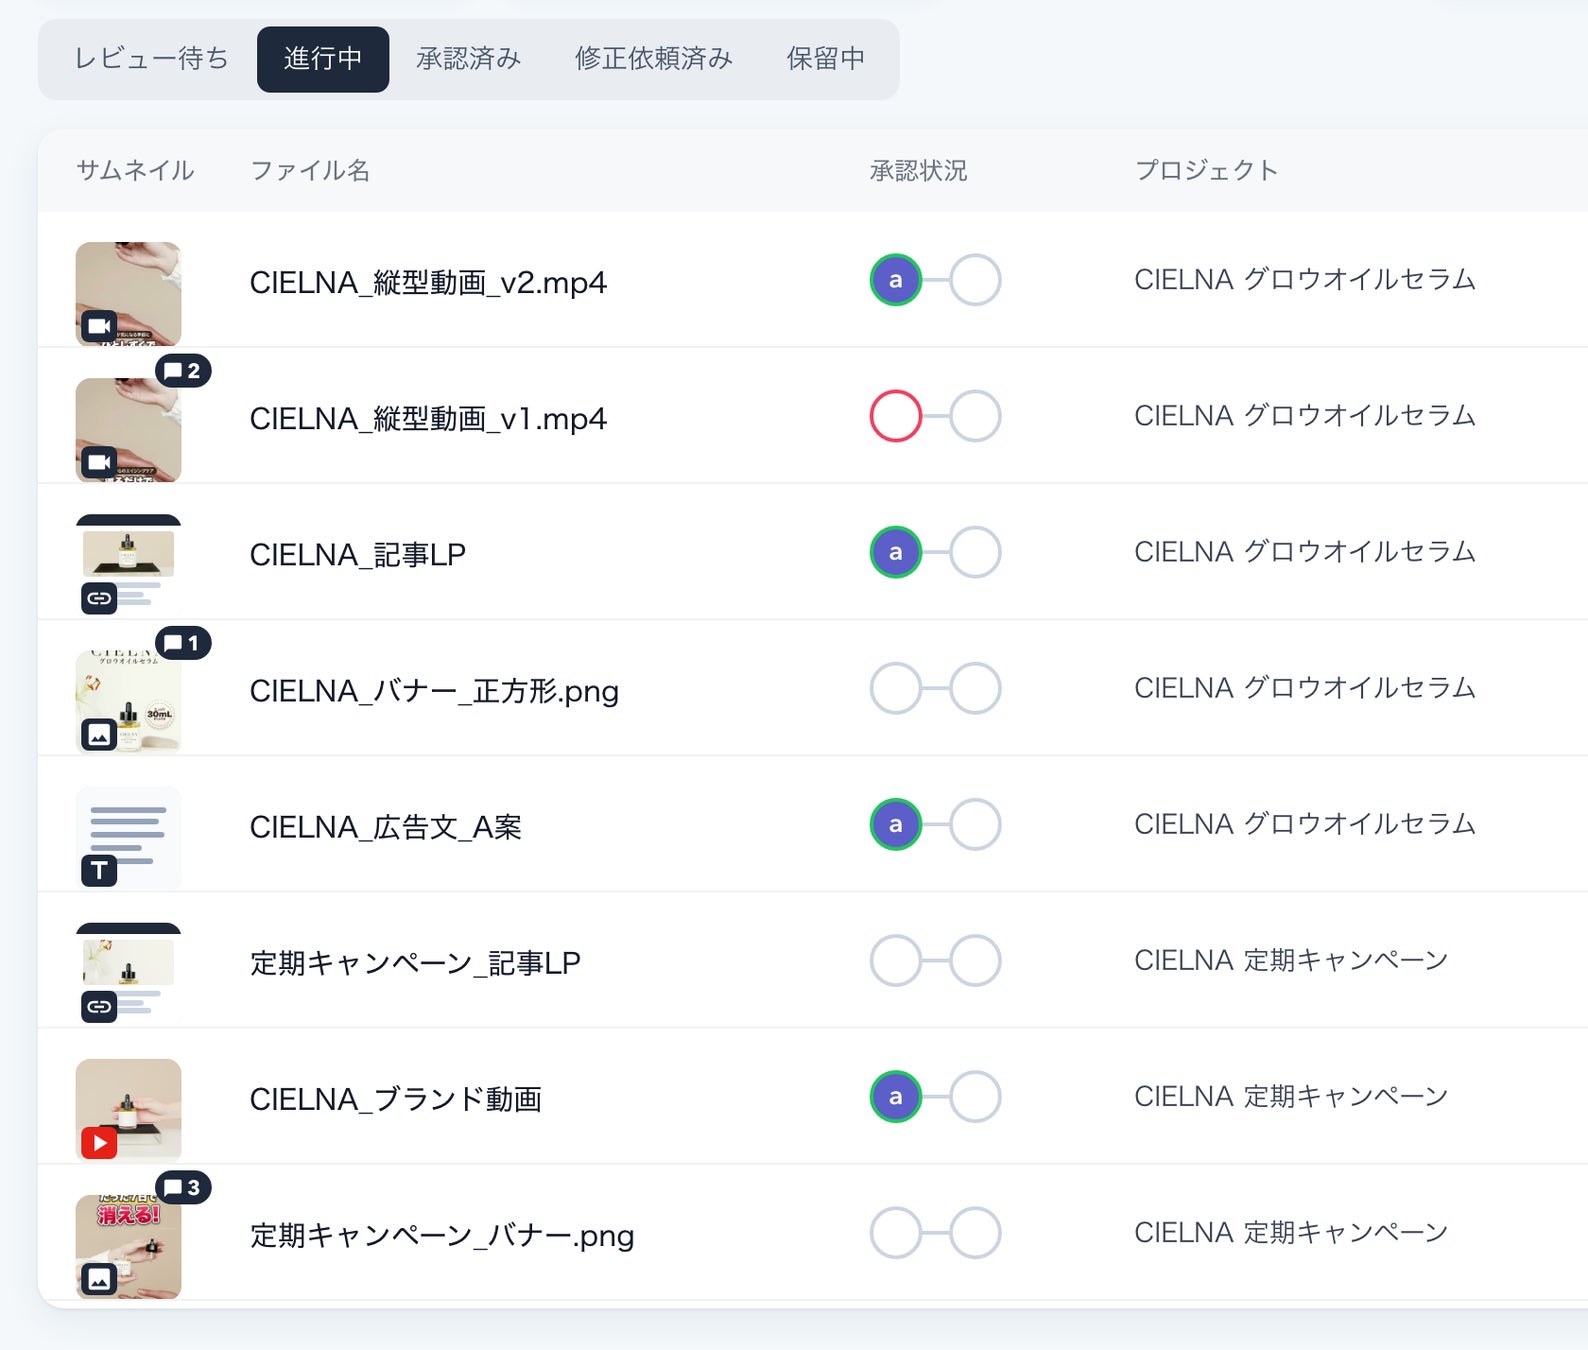Open the 修正依頼済み tab

pos(654,59)
